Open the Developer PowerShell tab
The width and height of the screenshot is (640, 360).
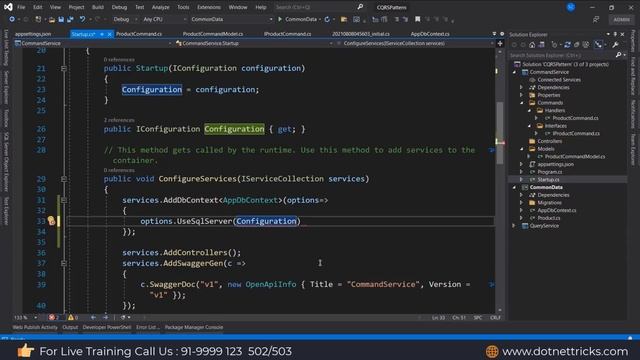tap(107, 327)
